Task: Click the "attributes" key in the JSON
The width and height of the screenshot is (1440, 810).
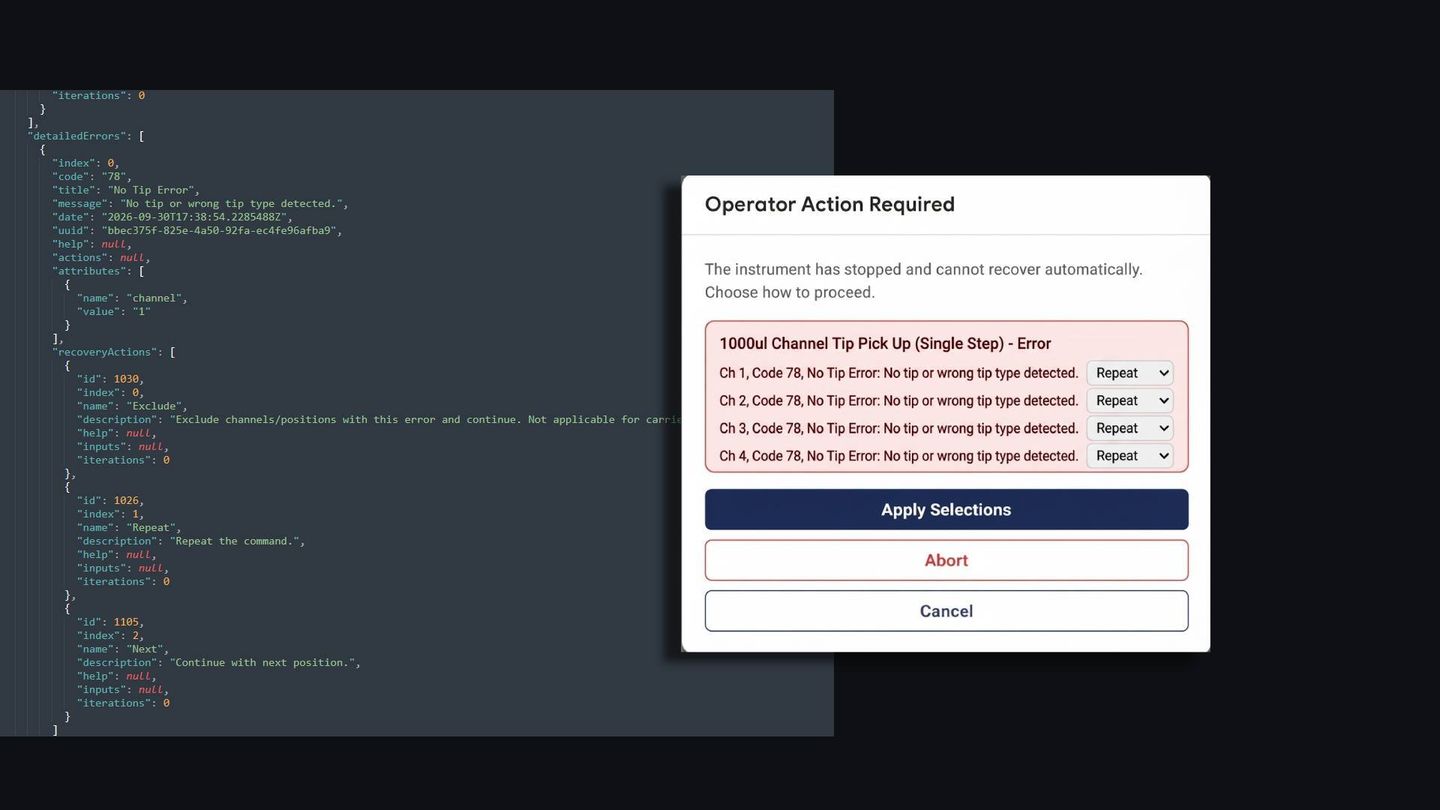Action: [86, 271]
